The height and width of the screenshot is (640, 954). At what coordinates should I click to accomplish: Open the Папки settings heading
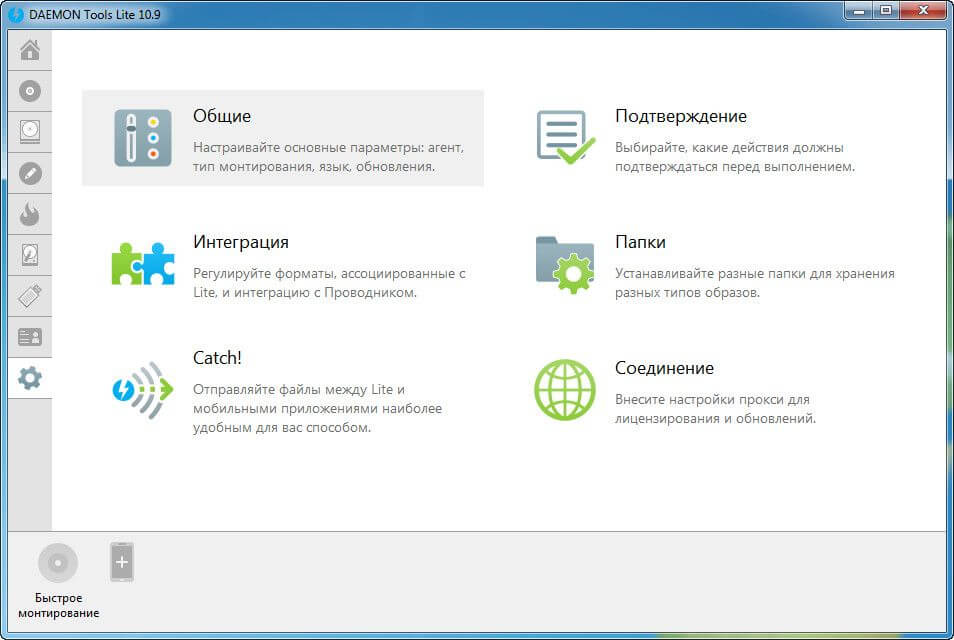coord(640,242)
